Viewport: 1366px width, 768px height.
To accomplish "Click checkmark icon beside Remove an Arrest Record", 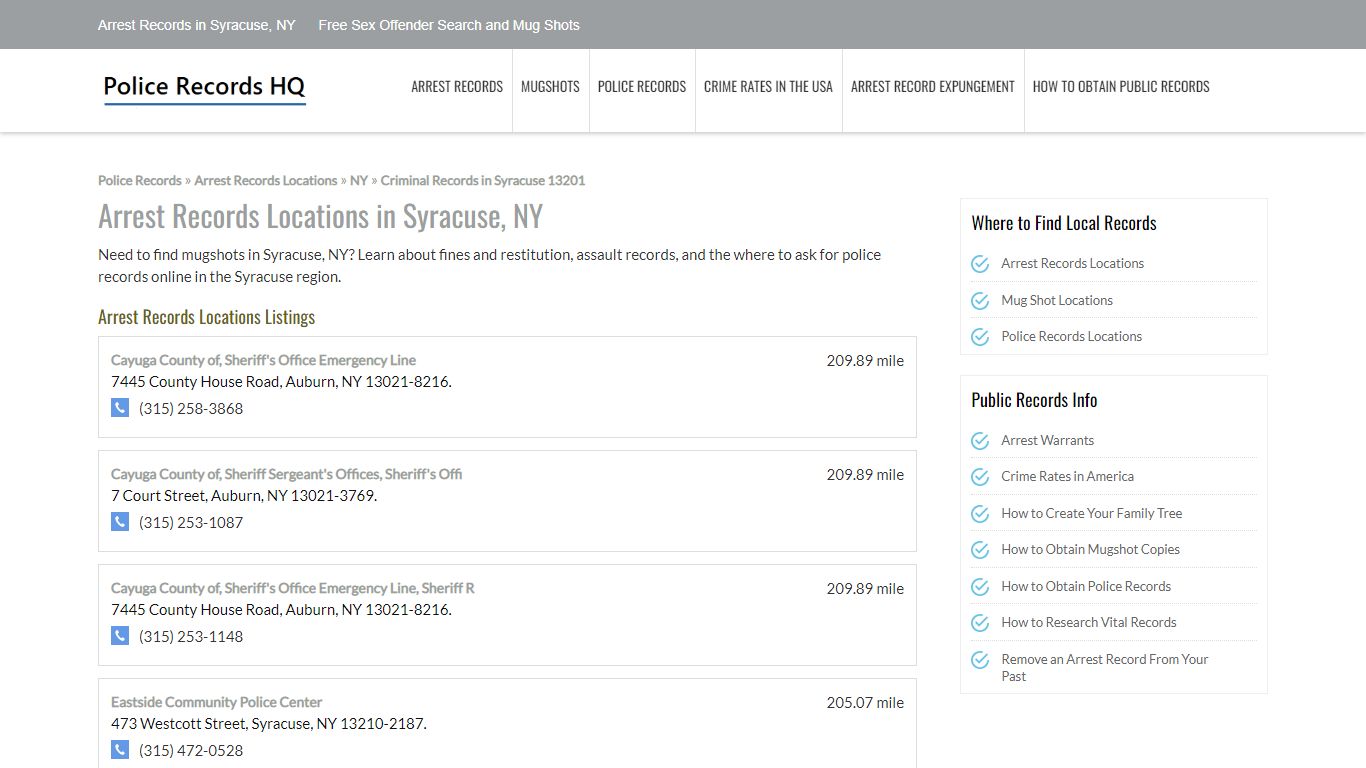I will click(x=980, y=660).
